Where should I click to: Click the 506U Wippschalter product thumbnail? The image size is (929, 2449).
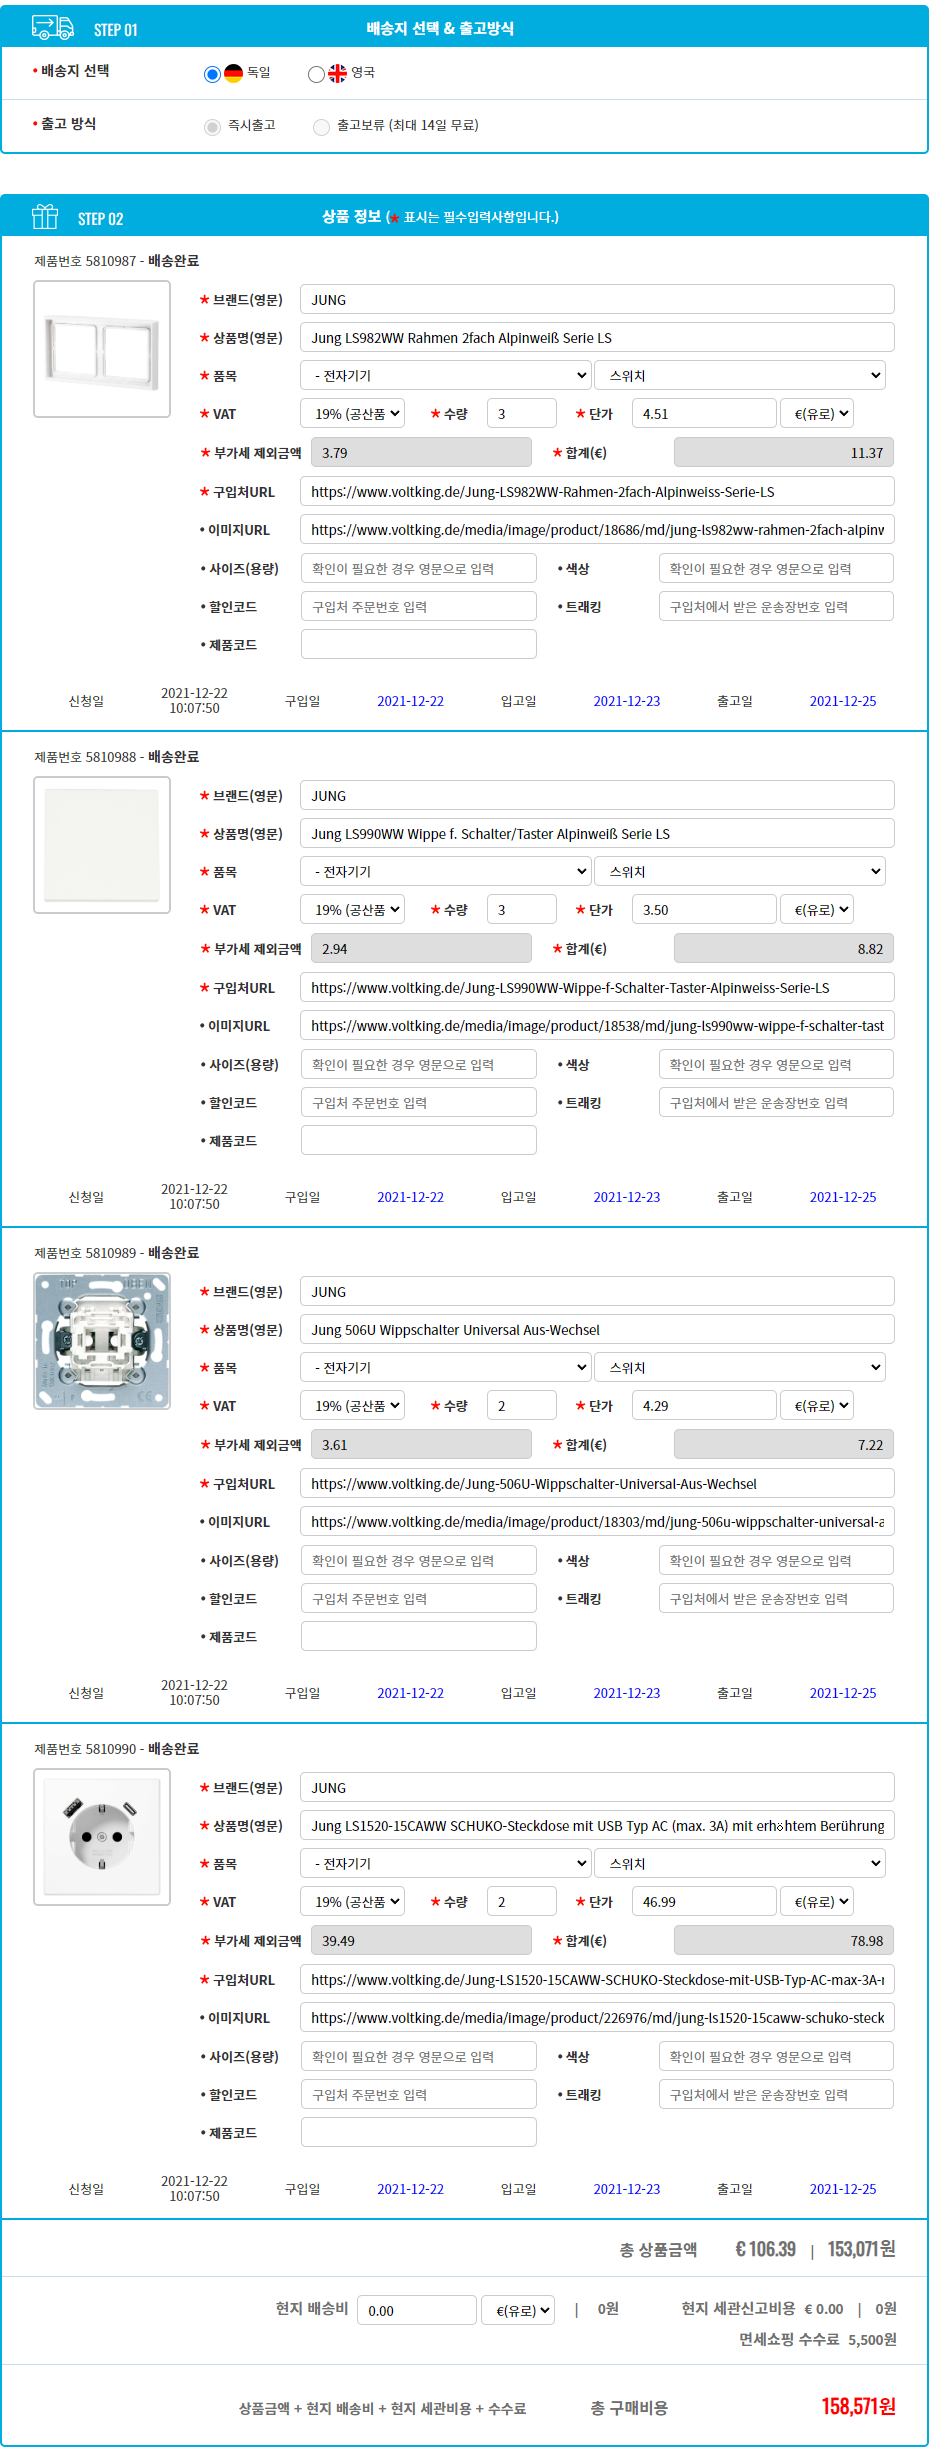(102, 1341)
